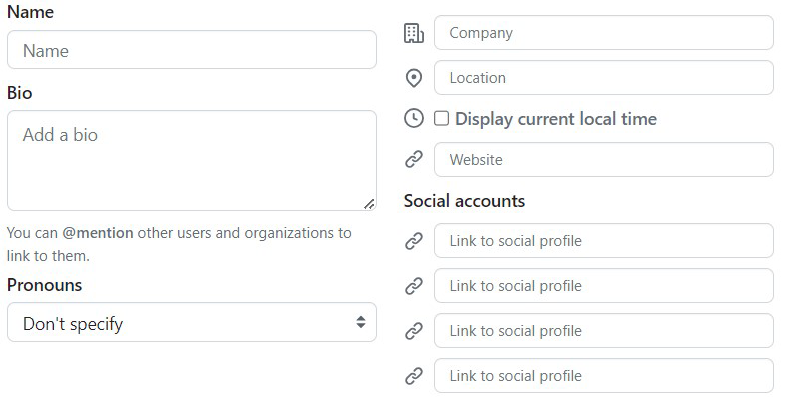
Task: Click into the Add a bio textarea
Action: point(191,160)
